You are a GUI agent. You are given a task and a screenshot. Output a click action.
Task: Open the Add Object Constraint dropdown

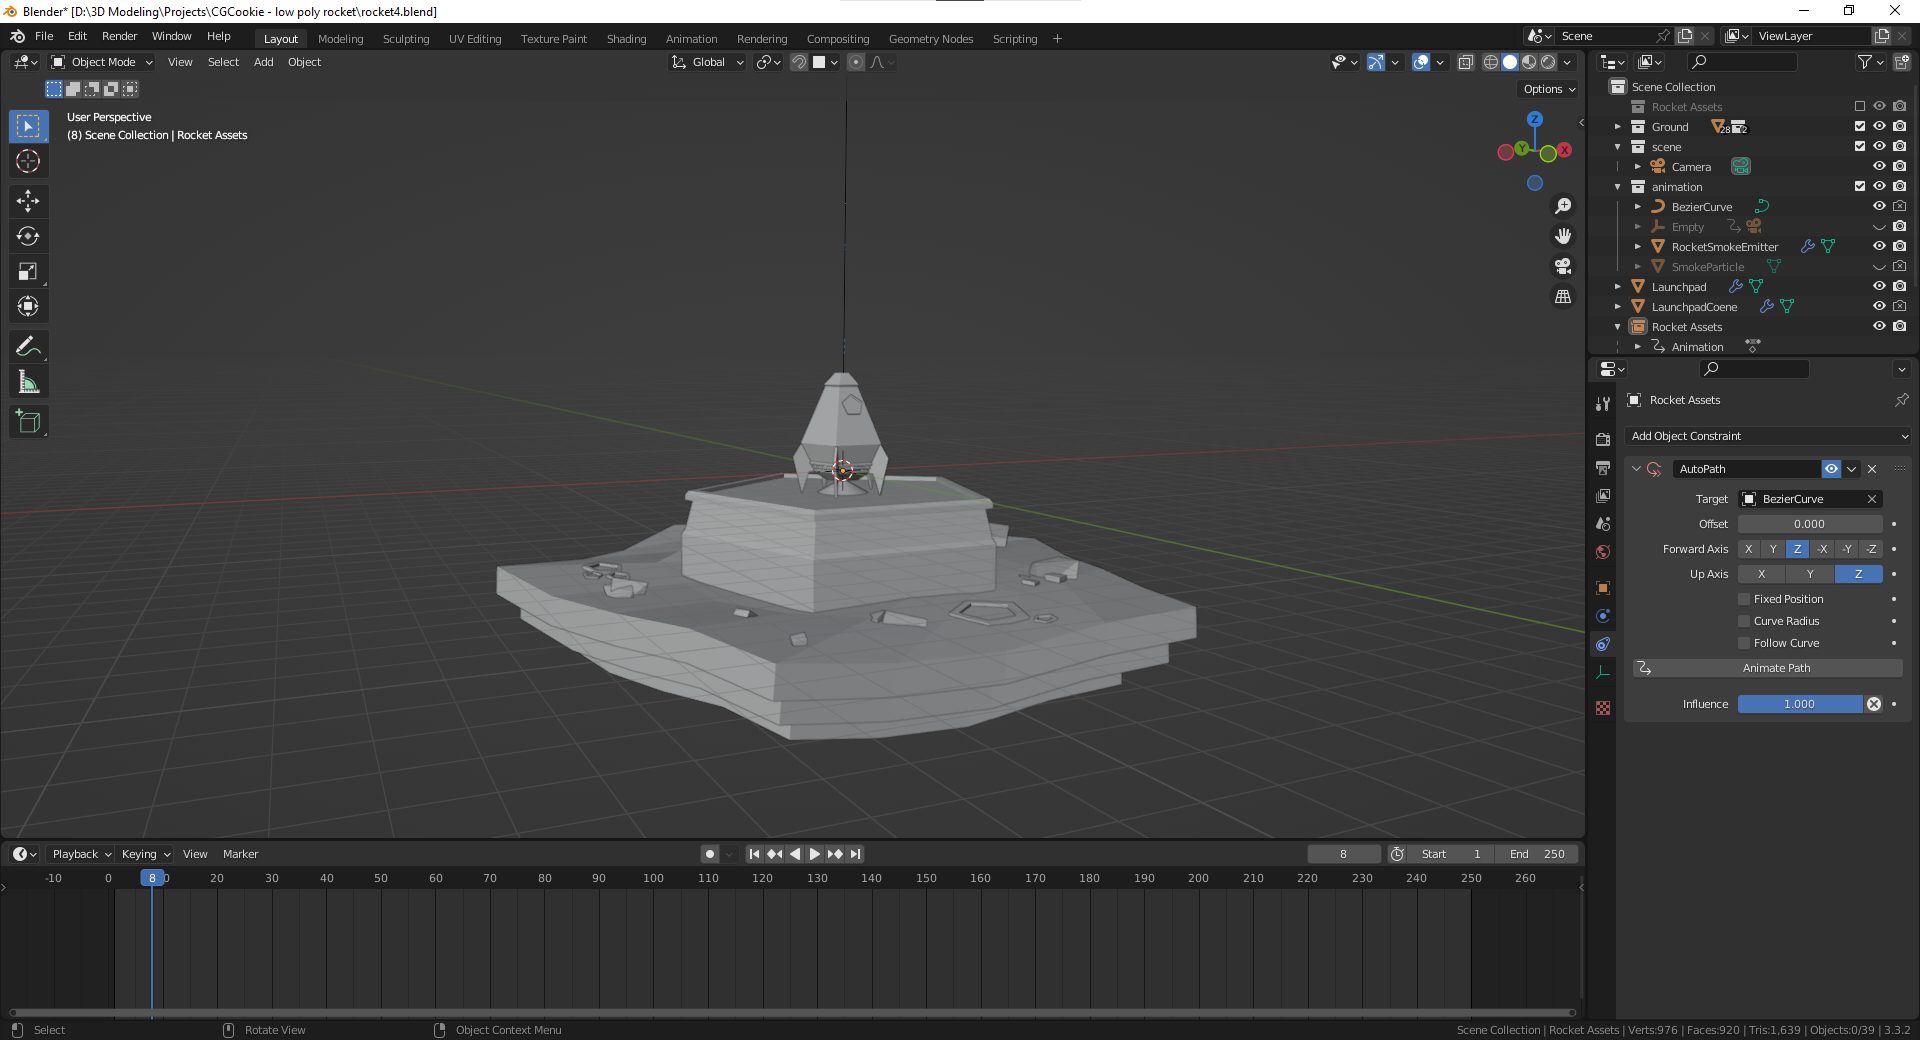(x=1767, y=436)
